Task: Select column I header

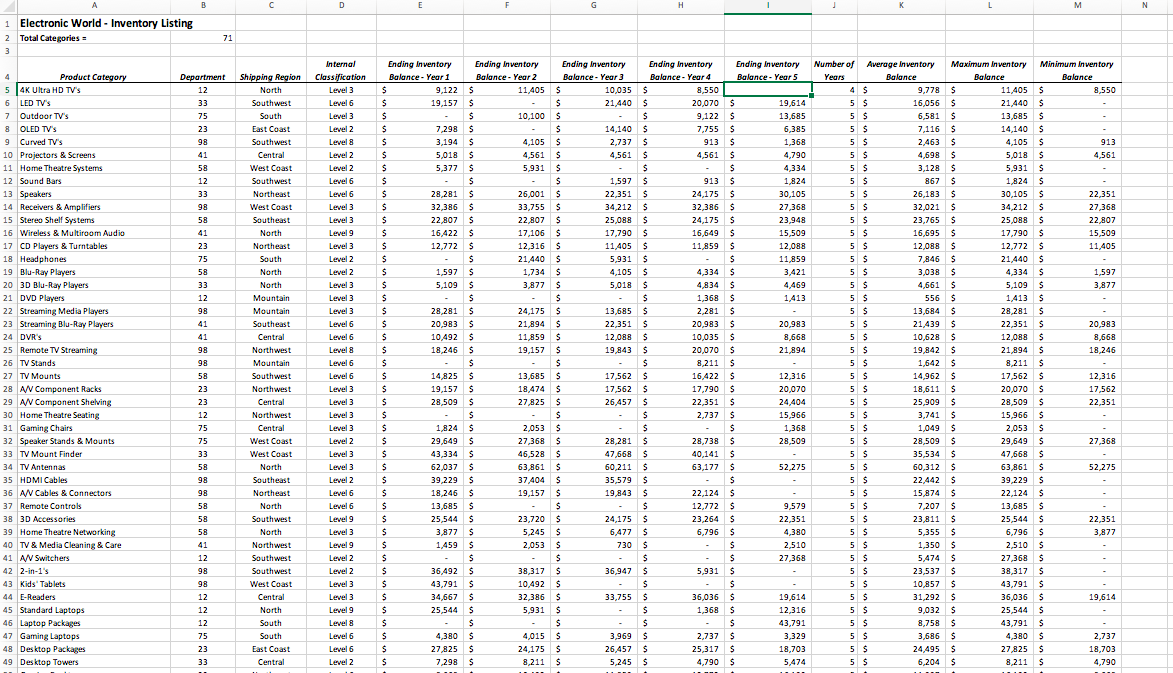Action: [768, 5]
